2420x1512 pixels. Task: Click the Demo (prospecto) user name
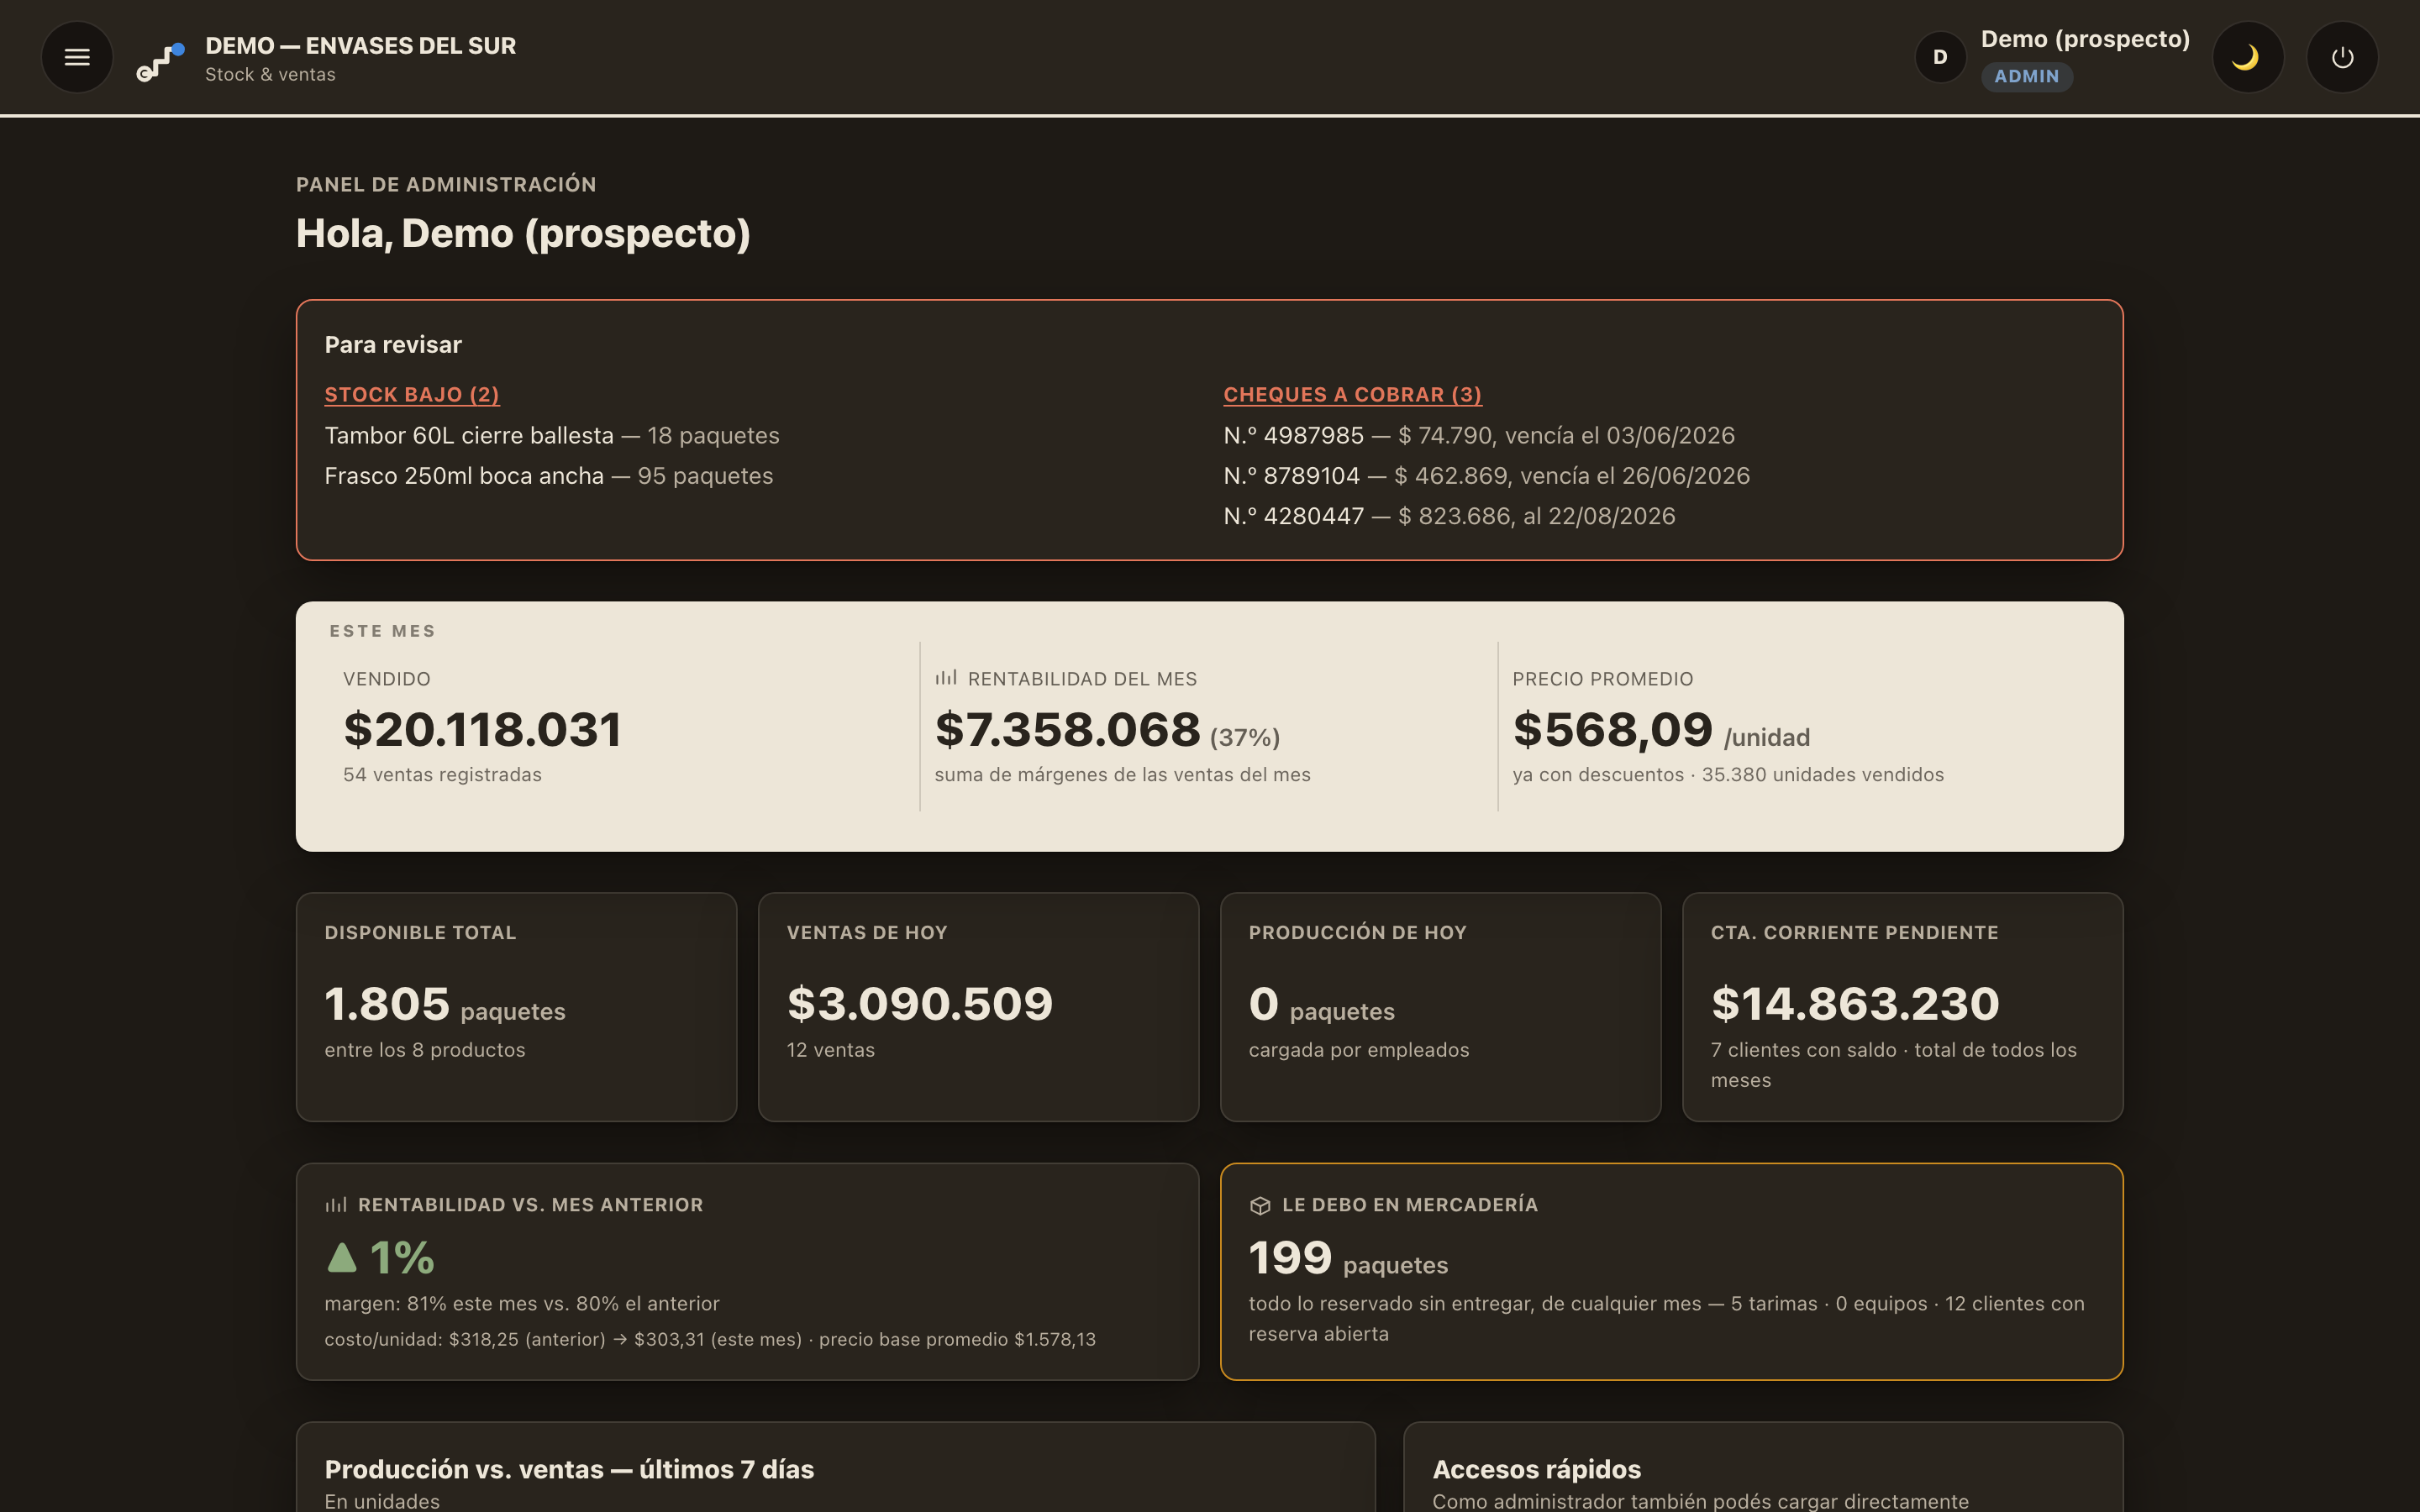2085,39
